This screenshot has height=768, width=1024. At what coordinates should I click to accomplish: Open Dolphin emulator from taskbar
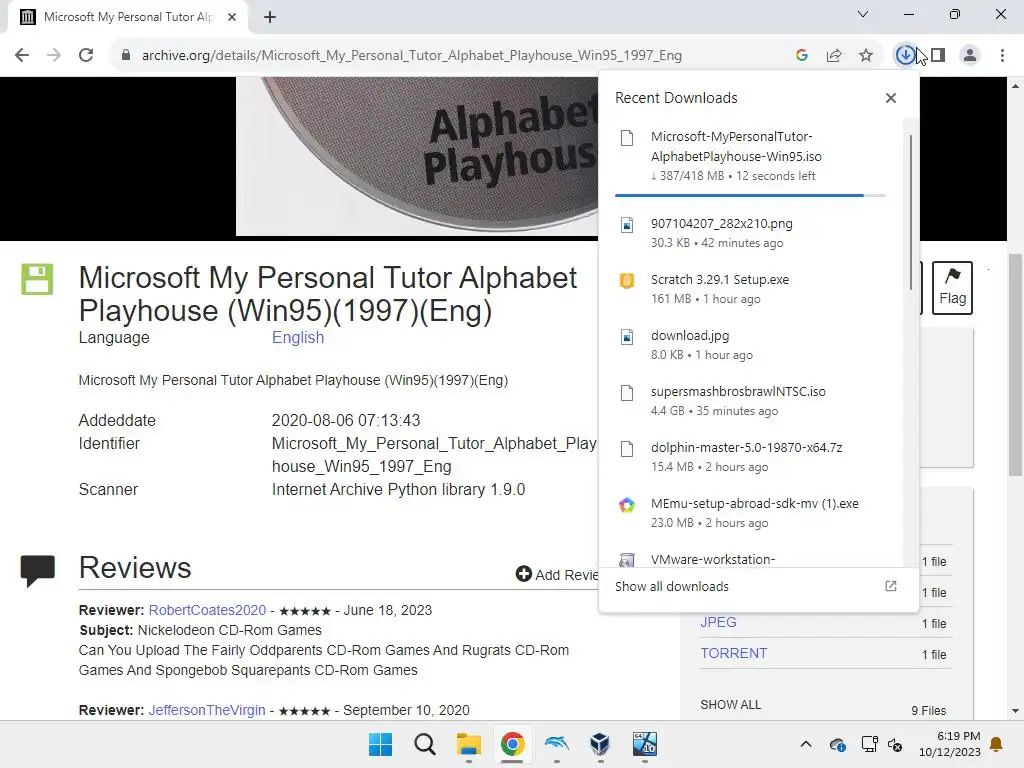tap(556, 744)
